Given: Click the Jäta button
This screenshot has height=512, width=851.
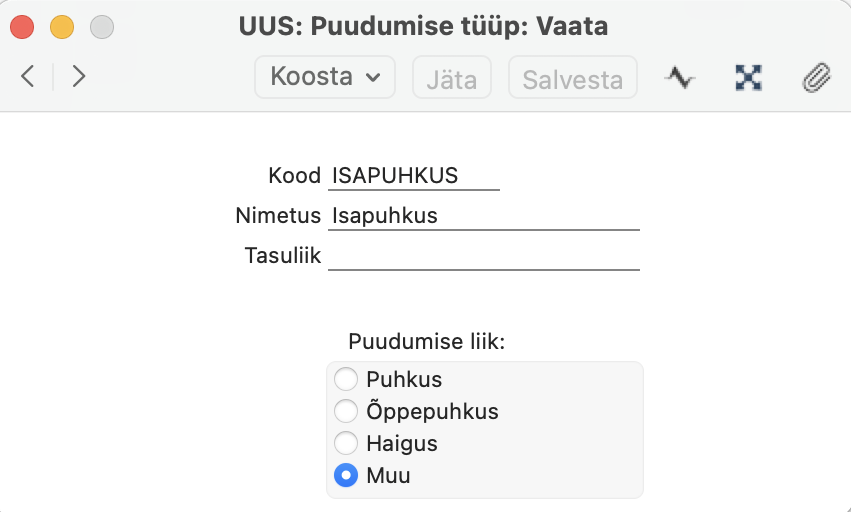Looking at the screenshot, I should click(x=452, y=77).
